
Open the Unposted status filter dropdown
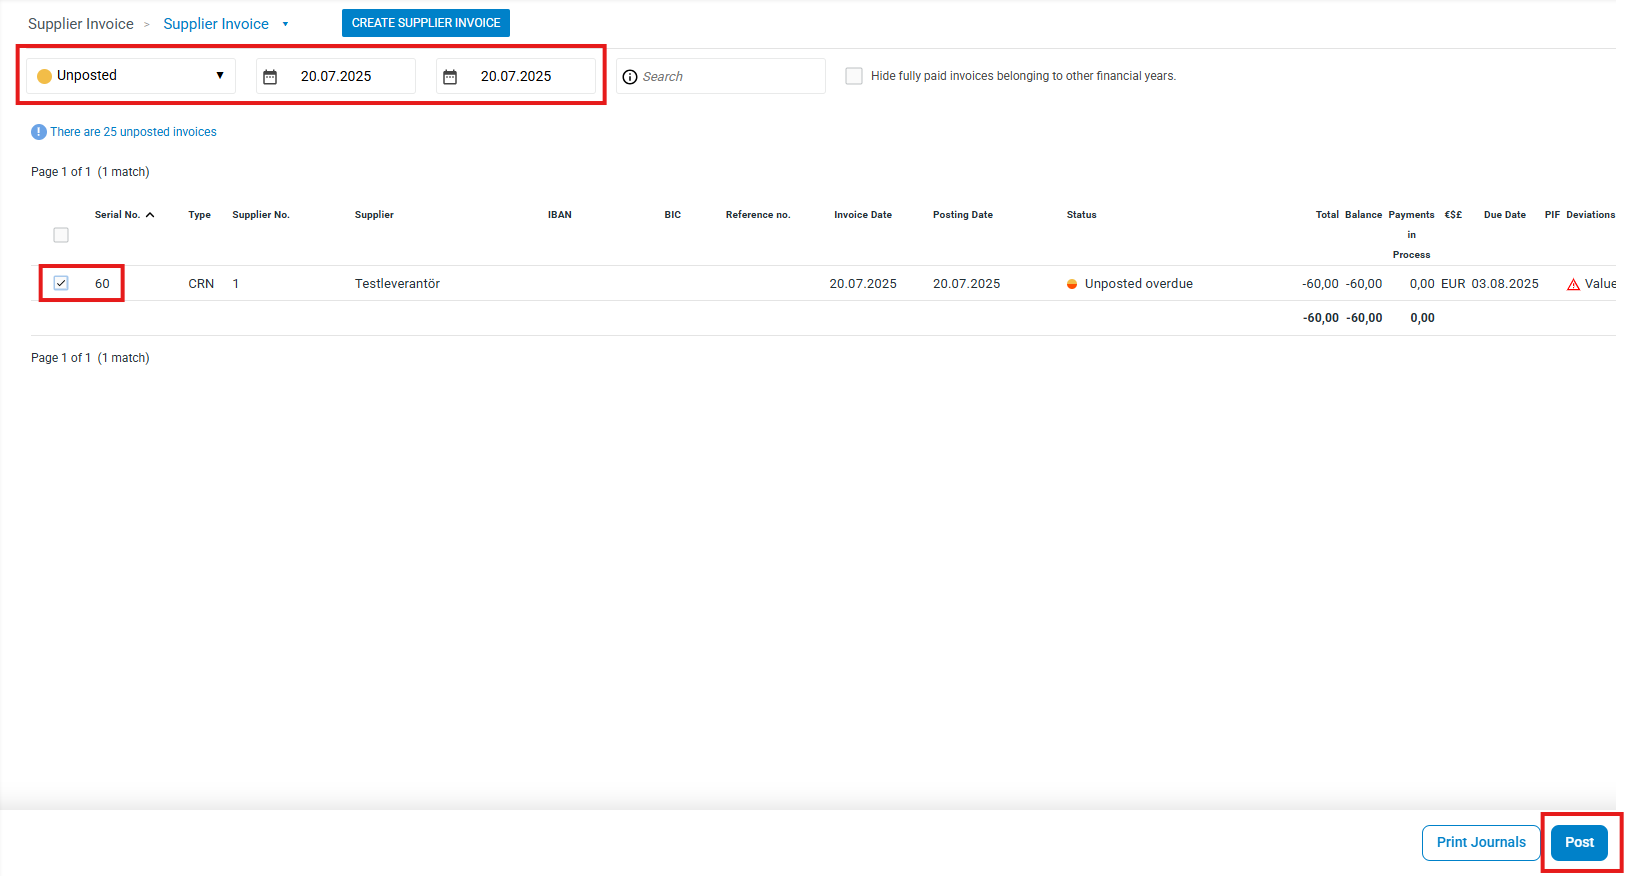pos(131,76)
